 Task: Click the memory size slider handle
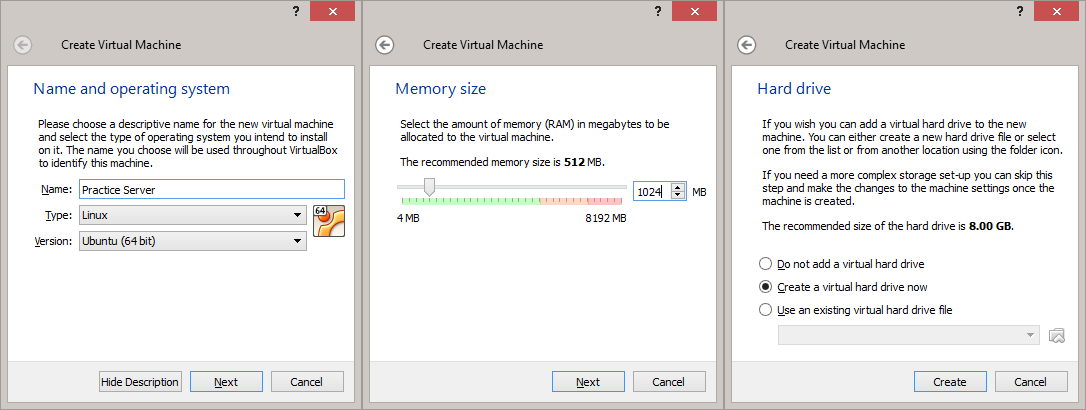tap(430, 186)
